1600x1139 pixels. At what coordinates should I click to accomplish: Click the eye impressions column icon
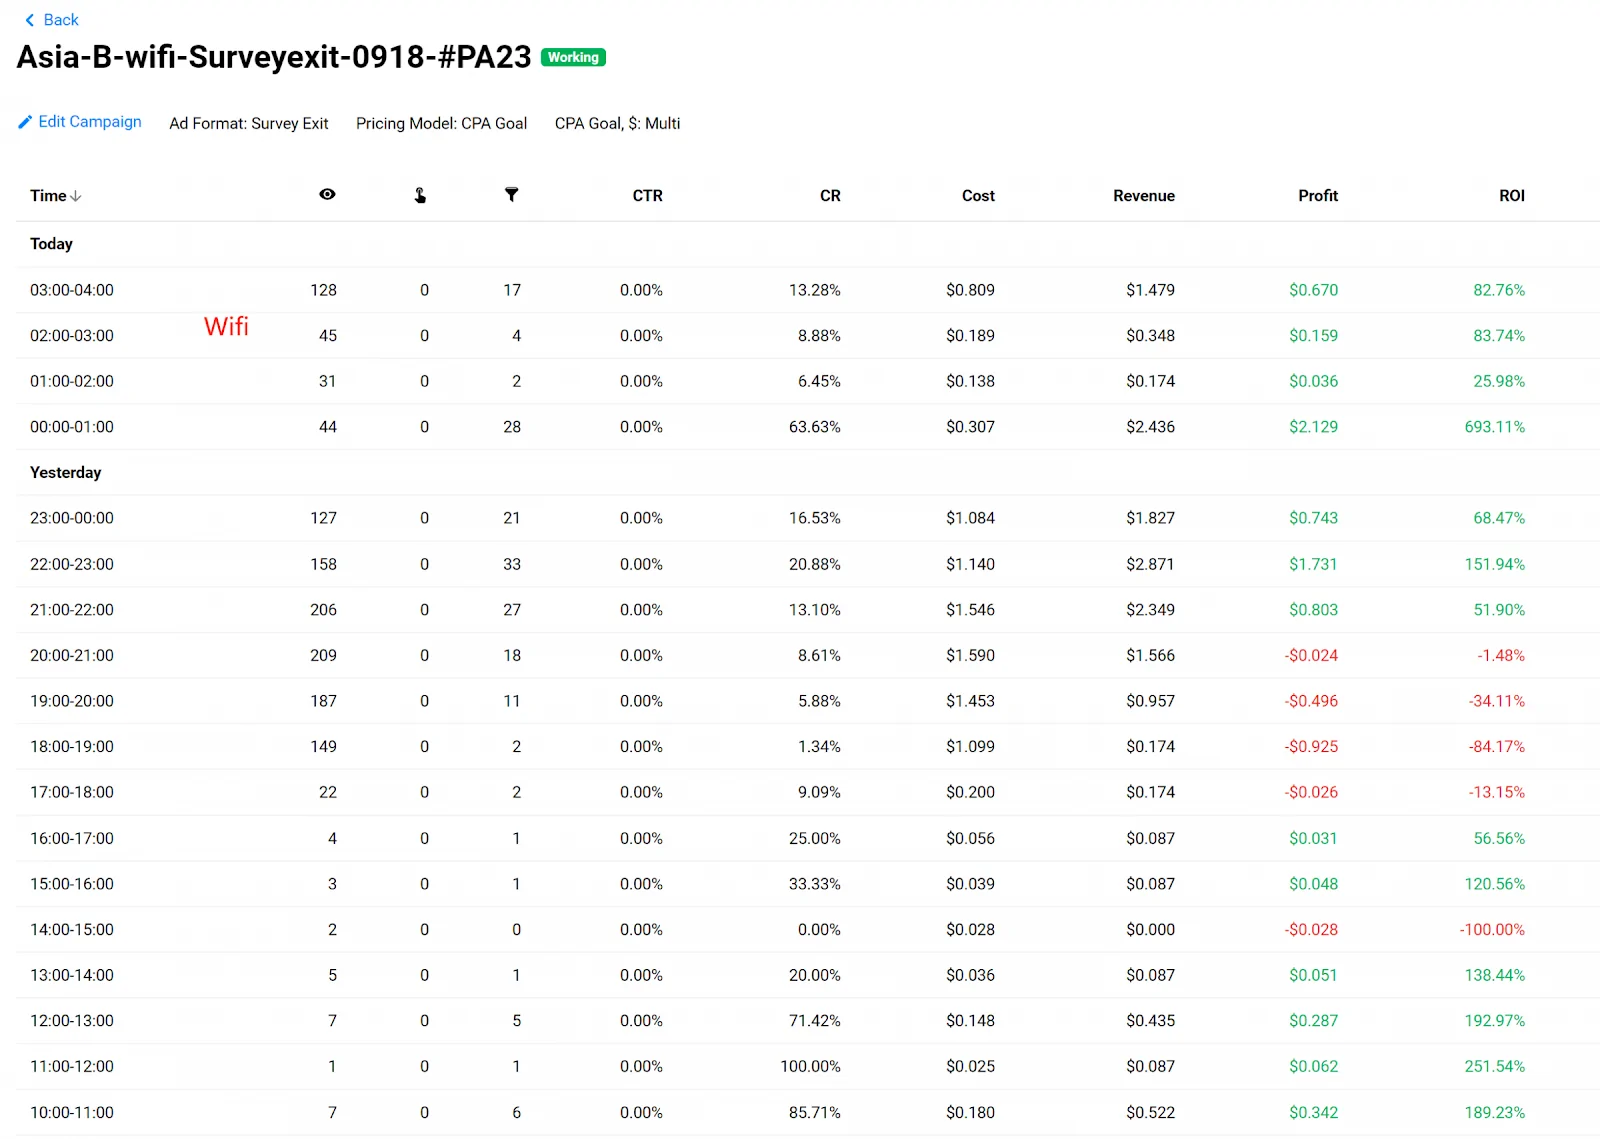pos(327,195)
